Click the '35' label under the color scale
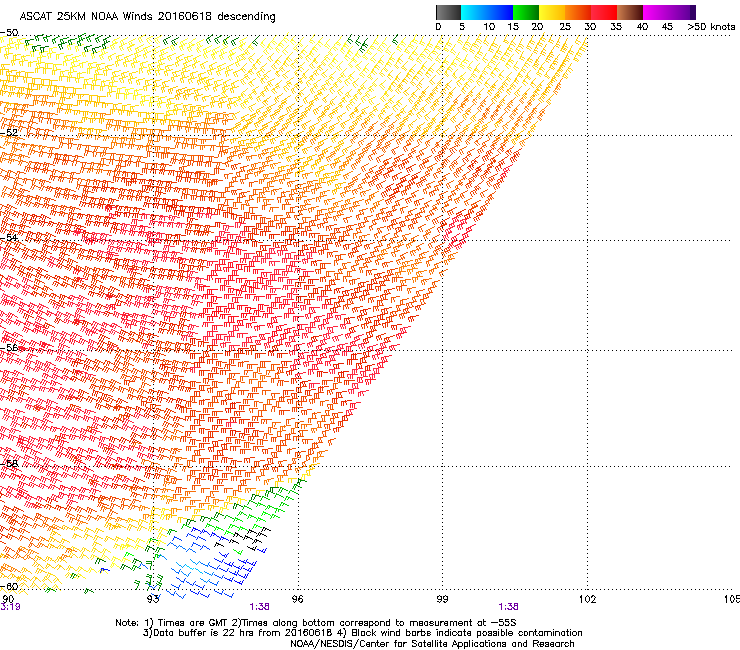740x650 pixels. point(616,27)
